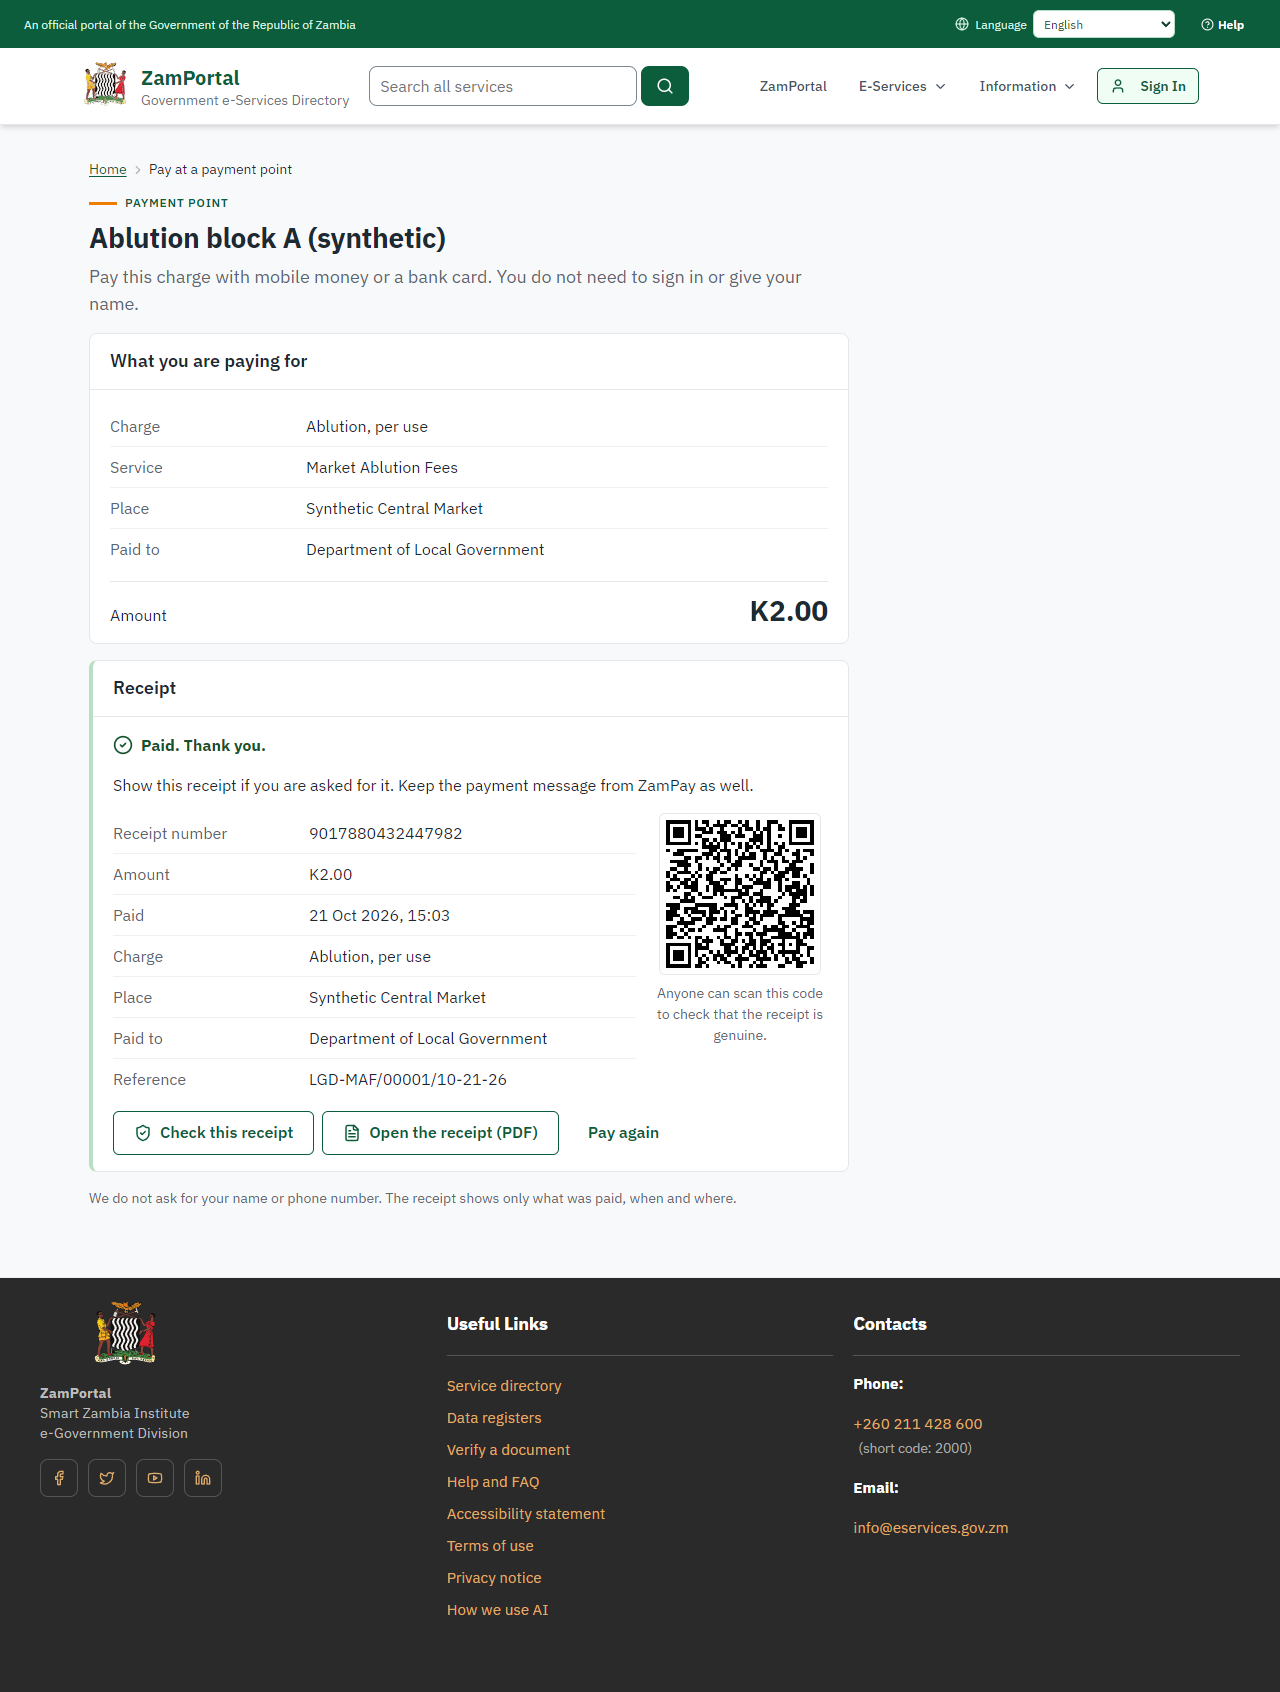Expand the E-Services menu

tap(902, 86)
